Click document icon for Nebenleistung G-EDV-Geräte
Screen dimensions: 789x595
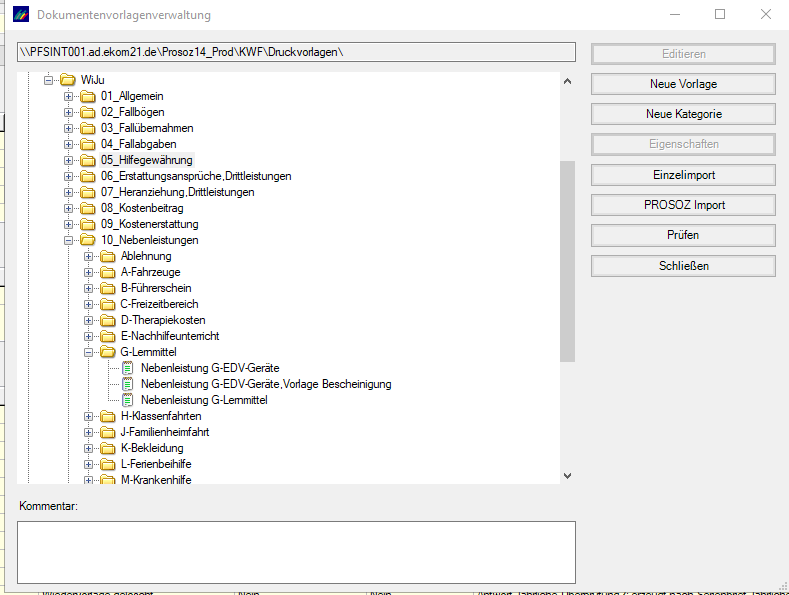pyautogui.click(x=127, y=368)
